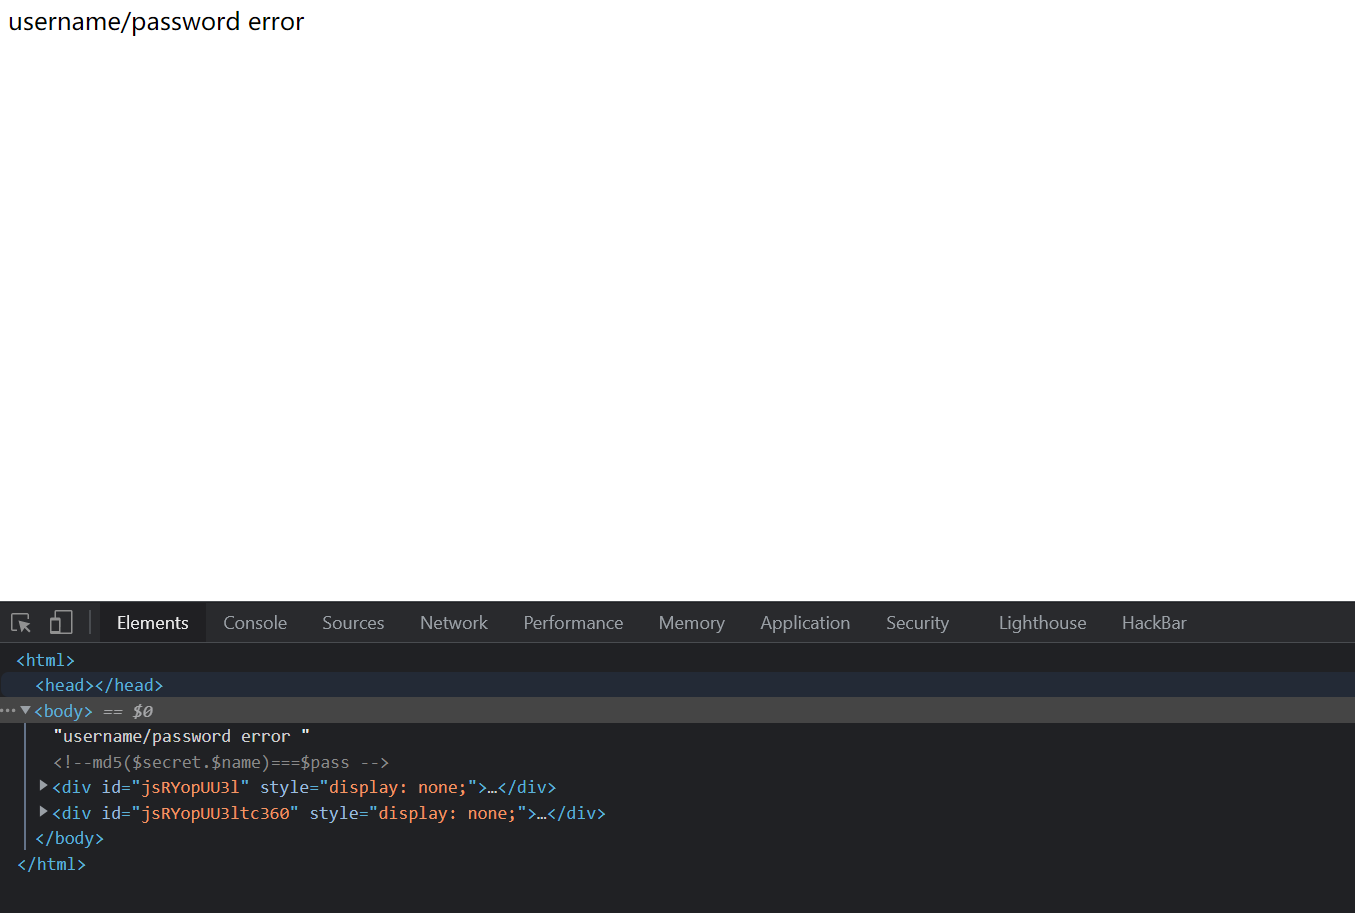Select the opening html tag row
The image size is (1355, 913).
[x=677, y=660]
